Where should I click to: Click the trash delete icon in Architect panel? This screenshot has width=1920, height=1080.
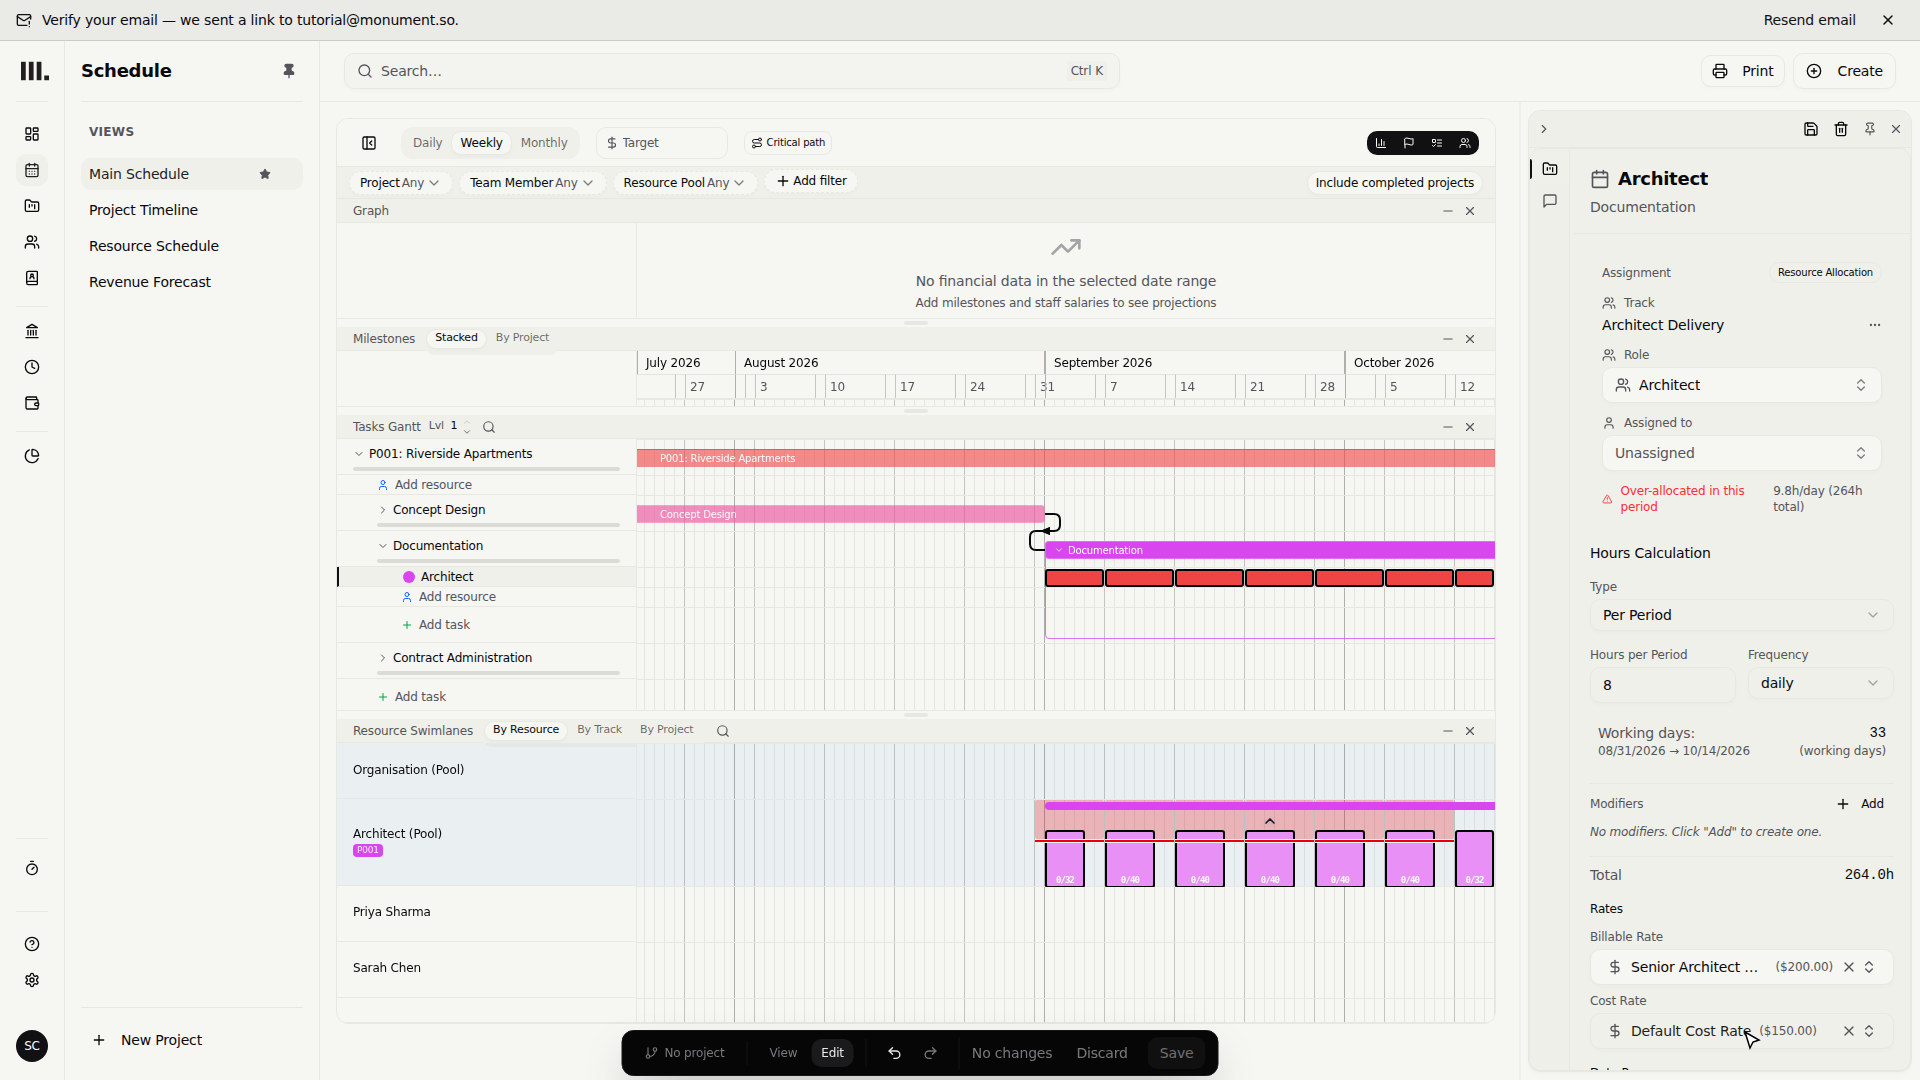(x=1841, y=129)
